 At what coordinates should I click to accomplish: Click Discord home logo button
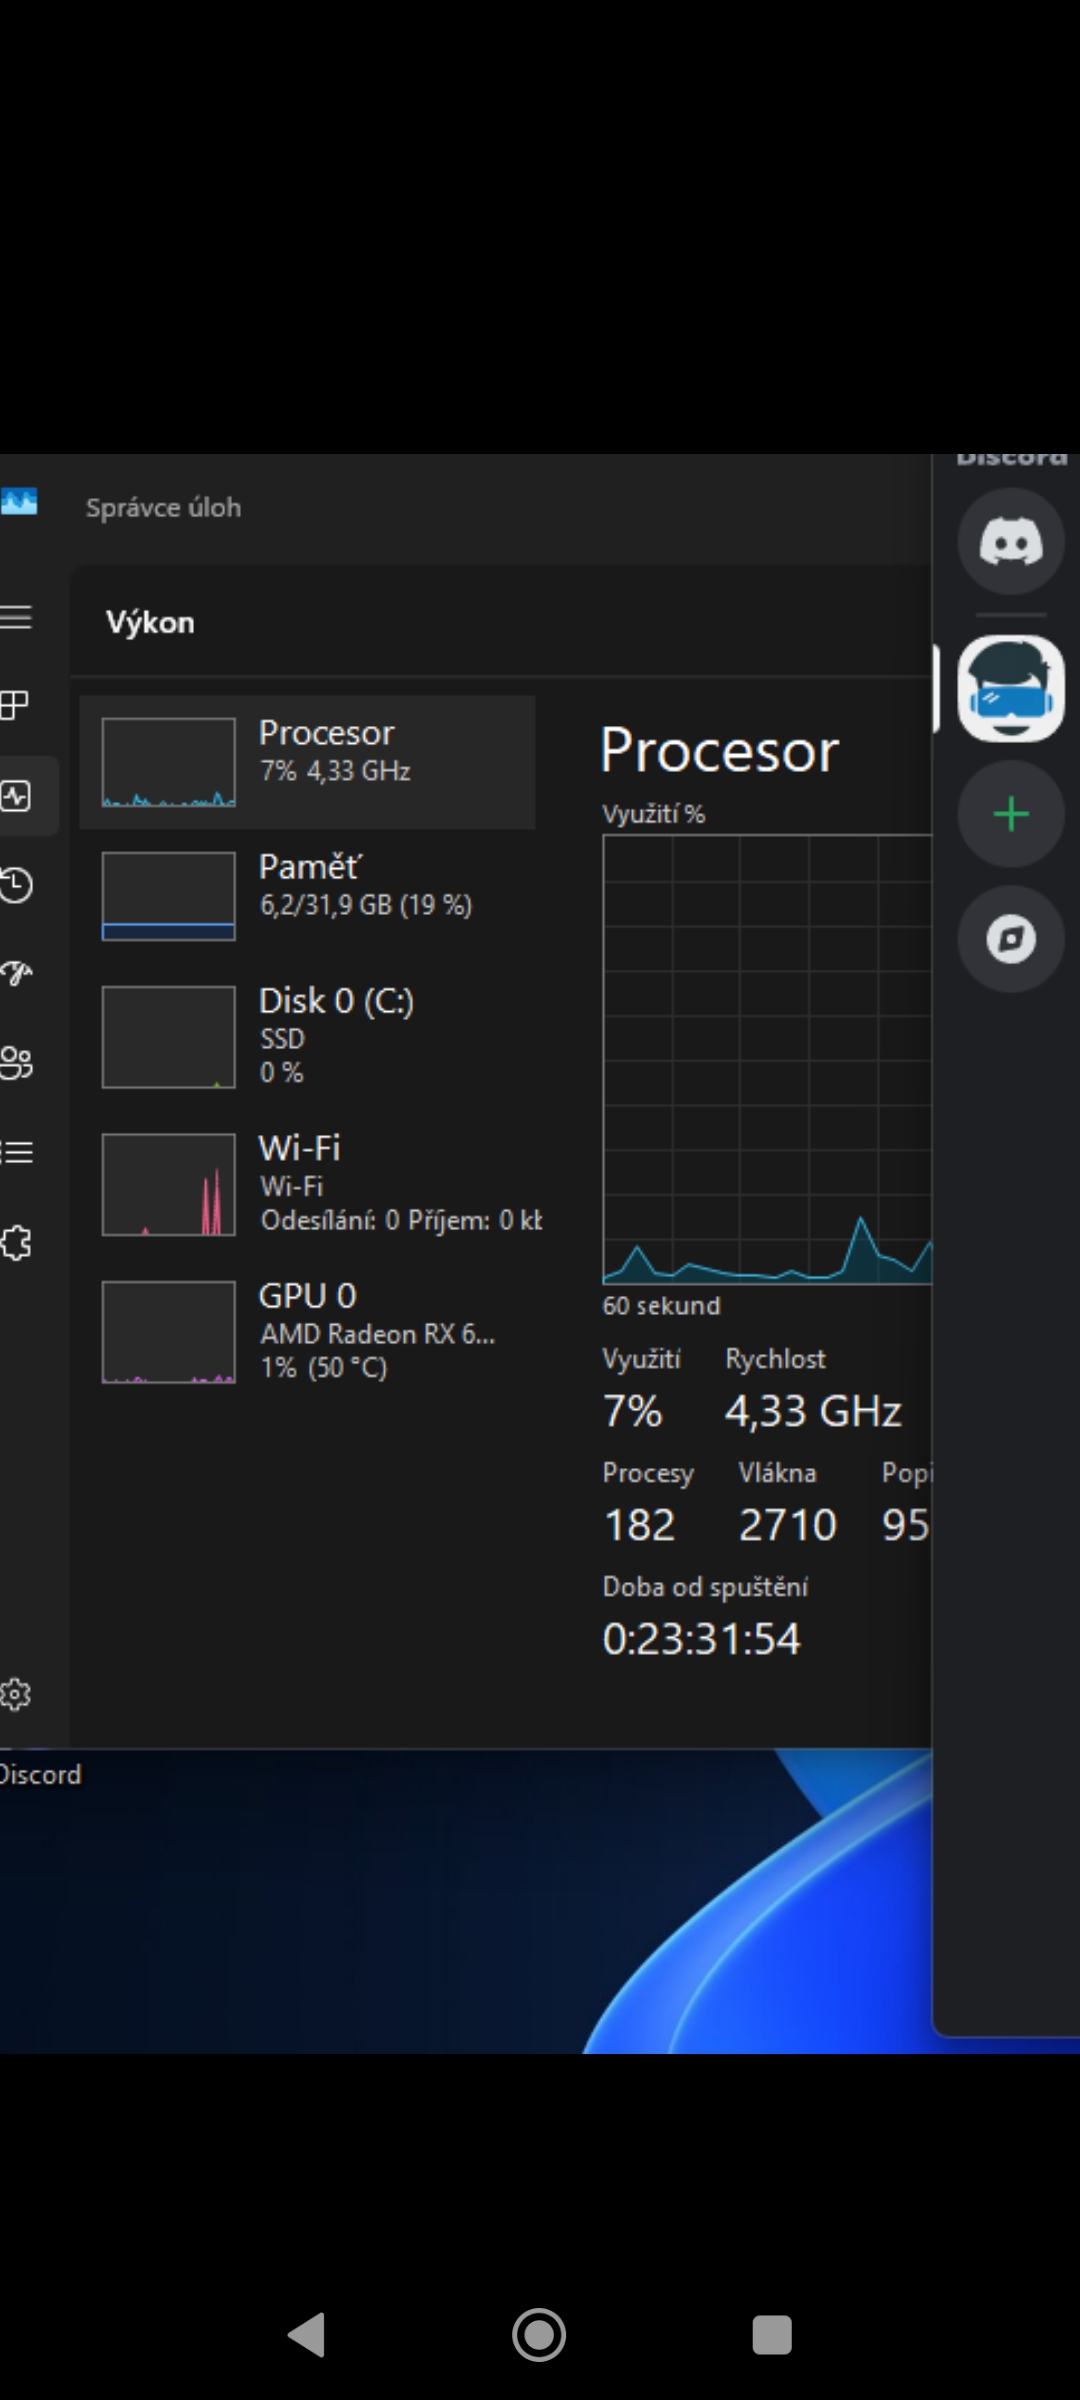pyautogui.click(x=1011, y=542)
